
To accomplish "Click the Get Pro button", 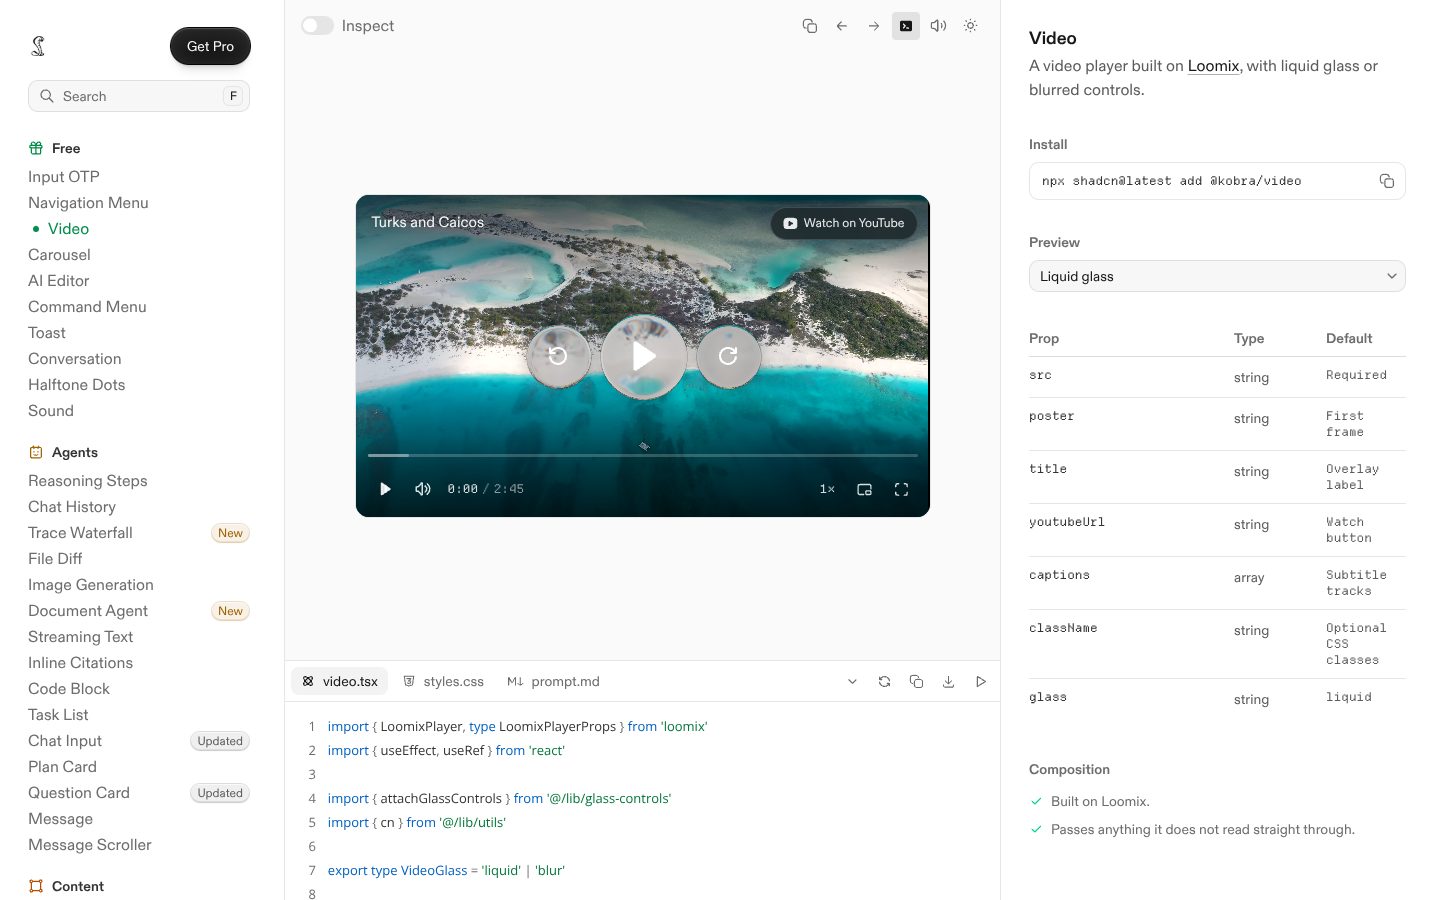I will [210, 46].
